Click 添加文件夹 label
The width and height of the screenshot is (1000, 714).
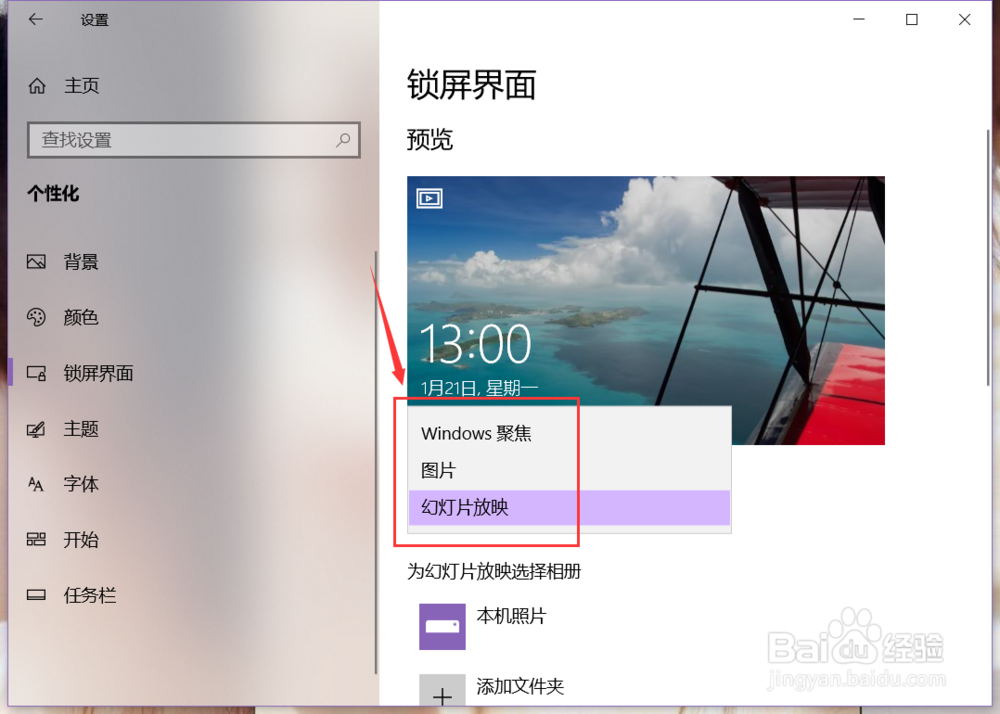pyautogui.click(x=520, y=687)
